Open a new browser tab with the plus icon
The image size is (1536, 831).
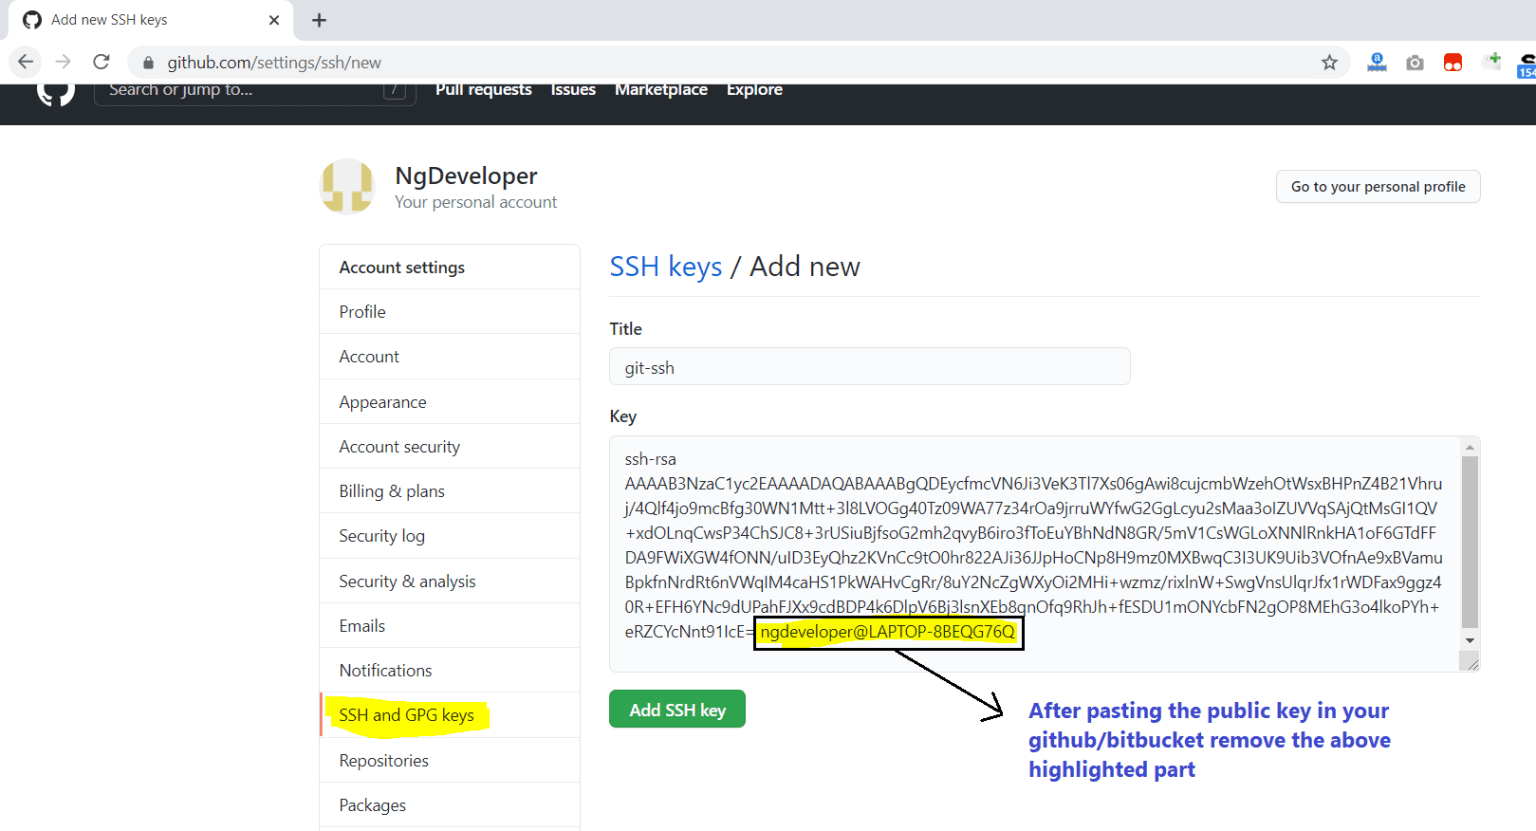[x=319, y=20]
